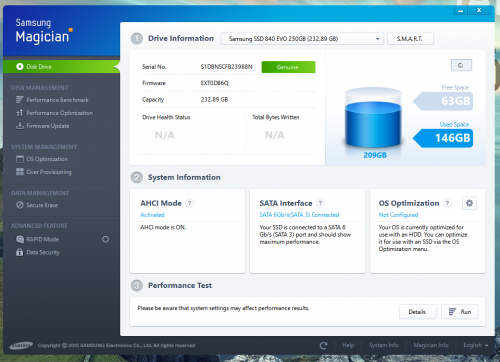This screenshot has width=500, height=362.
Task: Click the Not Configured status link
Action: coord(398,215)
